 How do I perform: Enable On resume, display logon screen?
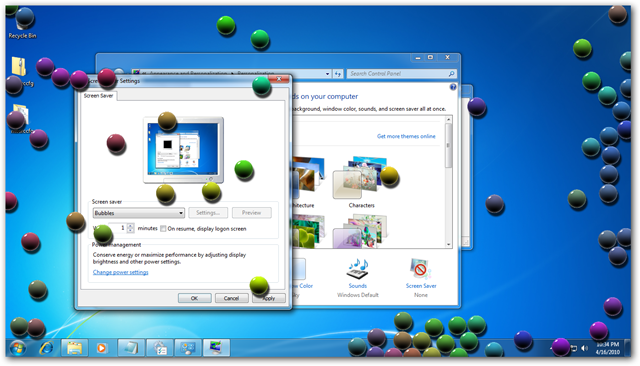(163, 228)
